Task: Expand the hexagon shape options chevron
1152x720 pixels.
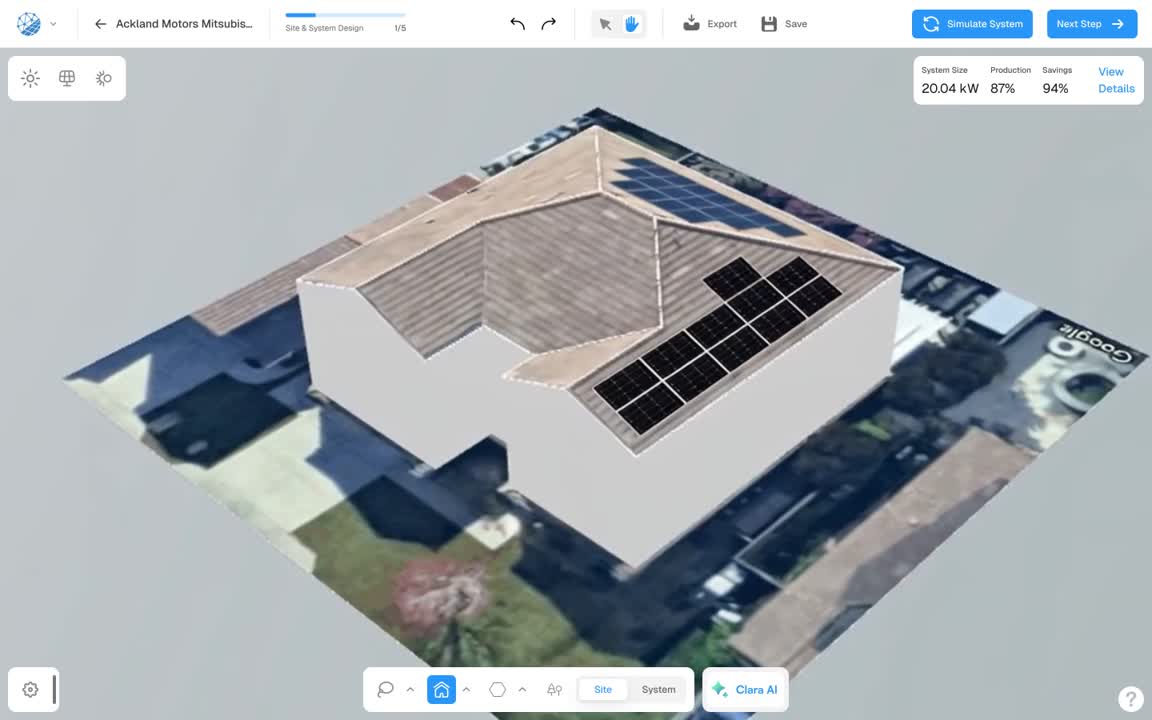Action: coord(522,690)
